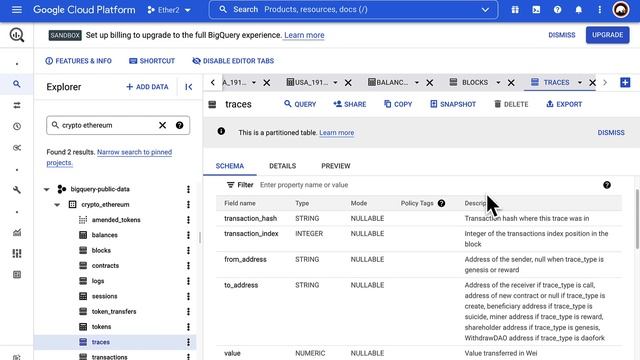The width and height of the screenshot is (640, 360).
Task: Open dropdown arrow on BLOCKS tab
Action: (x=498, y=82)
